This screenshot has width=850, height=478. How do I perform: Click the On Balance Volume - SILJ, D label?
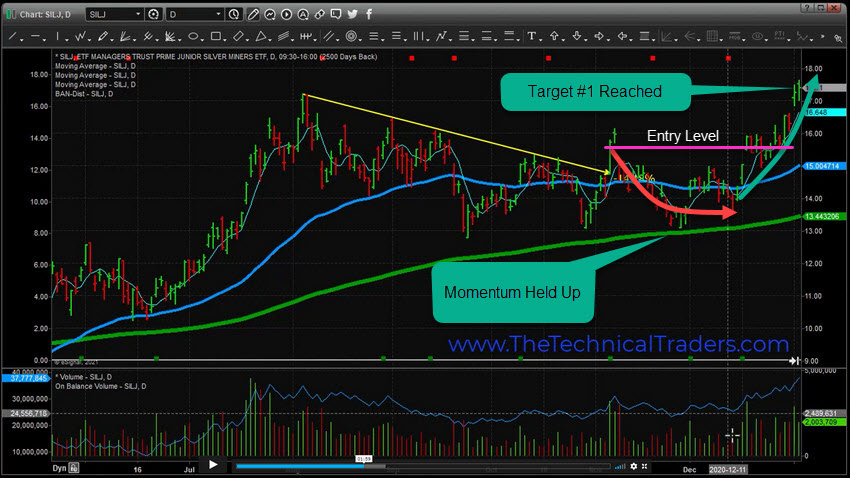coord(100,386)
